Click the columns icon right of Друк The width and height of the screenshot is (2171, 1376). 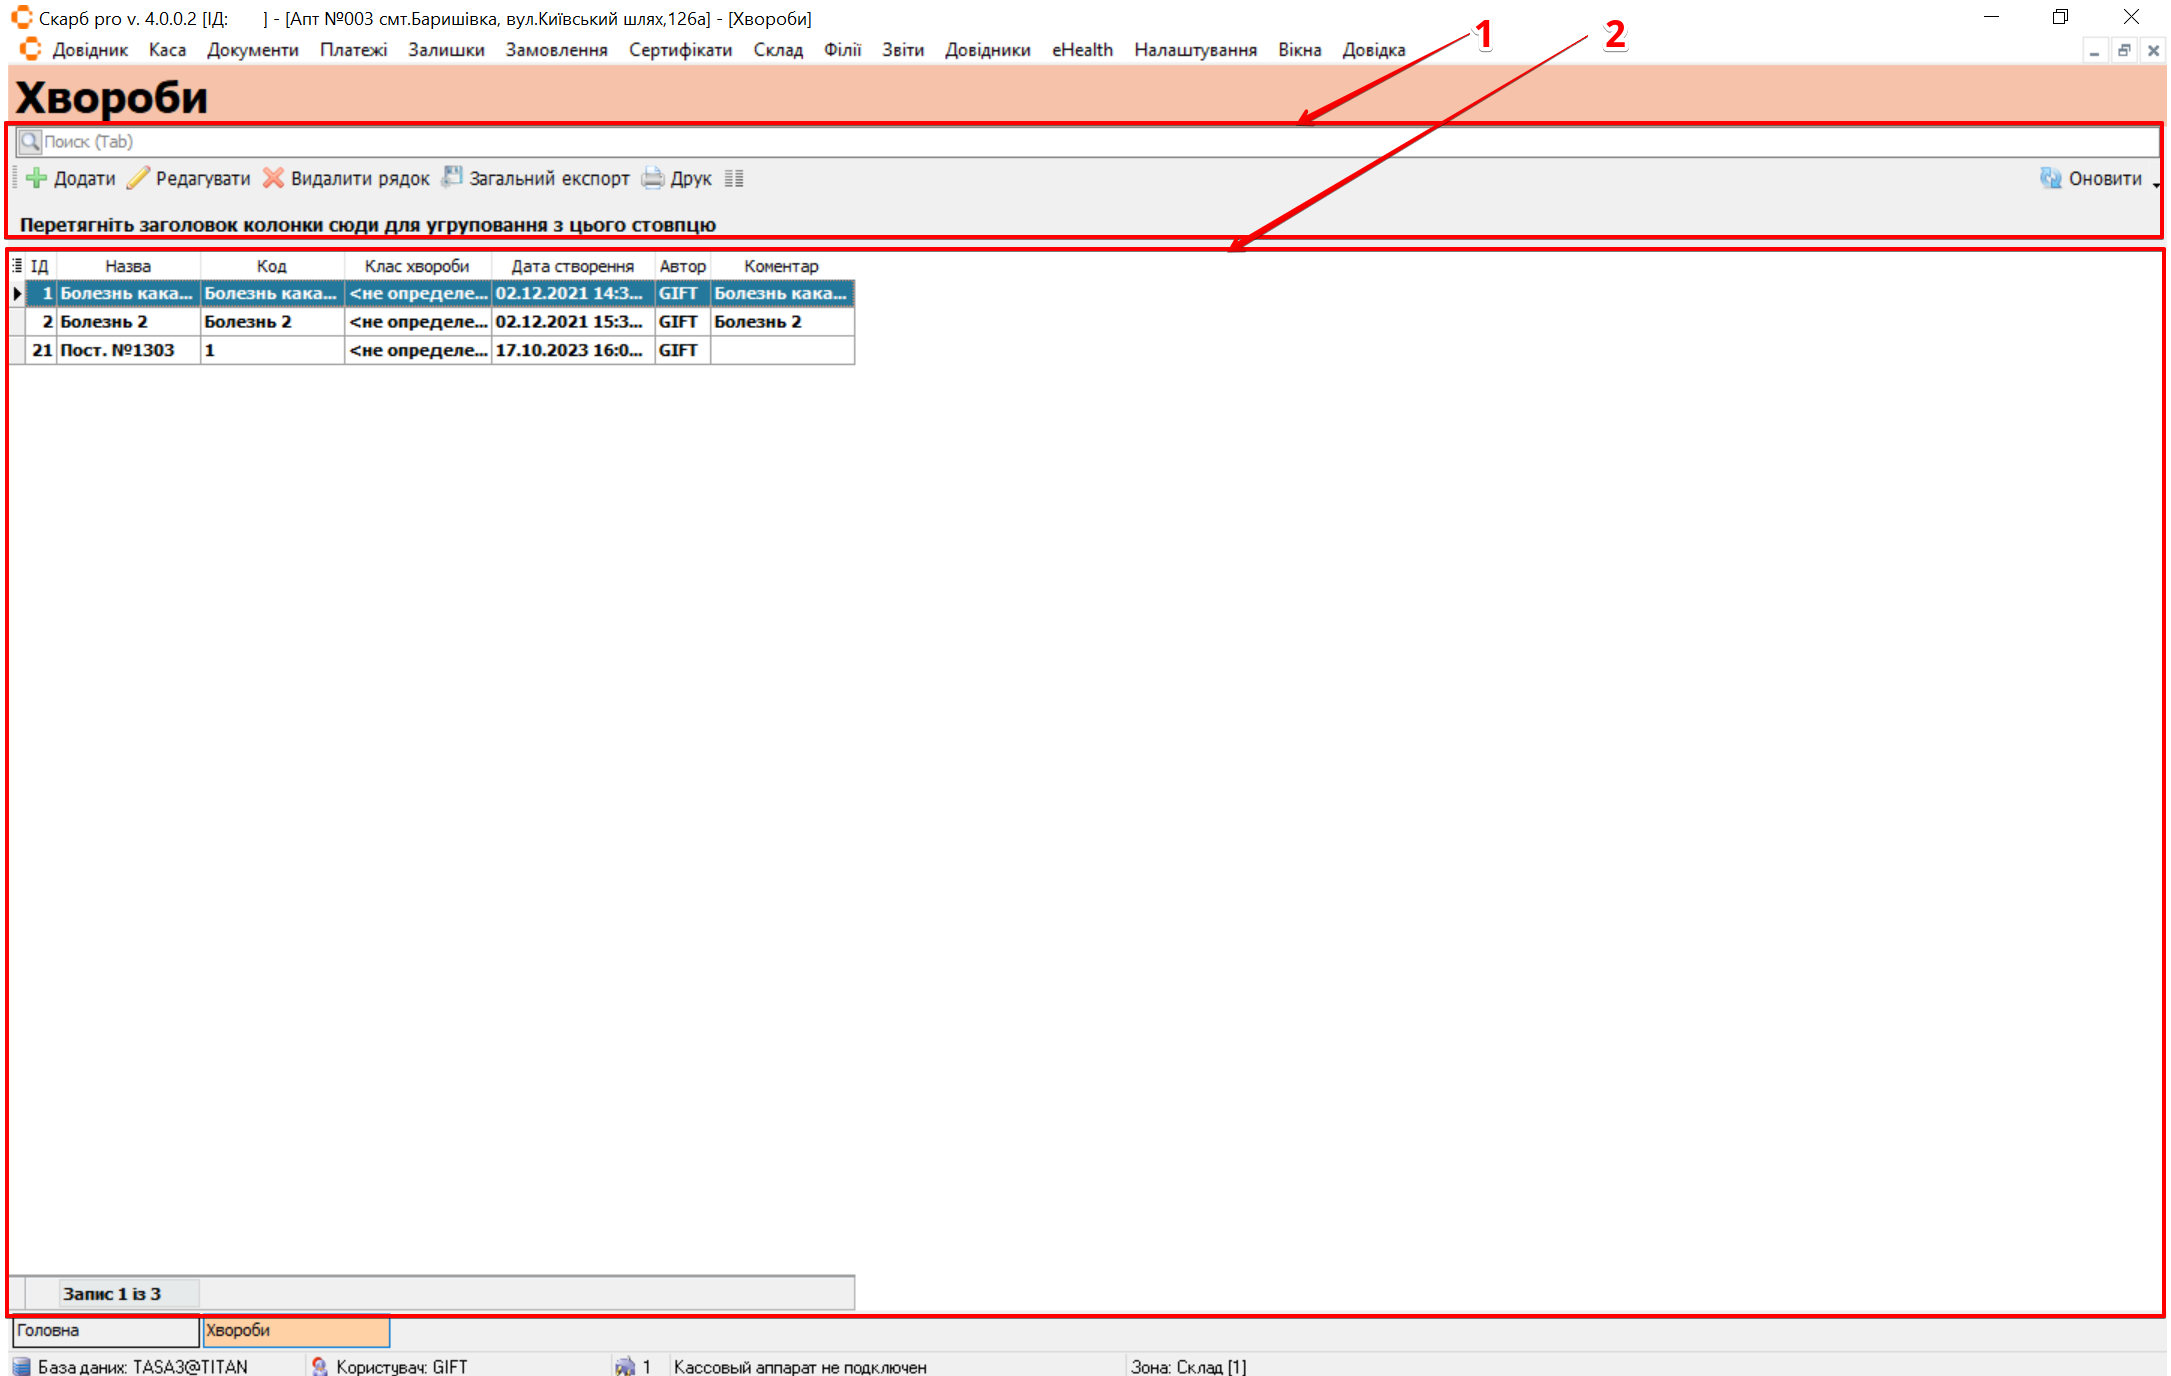(734, 179)
